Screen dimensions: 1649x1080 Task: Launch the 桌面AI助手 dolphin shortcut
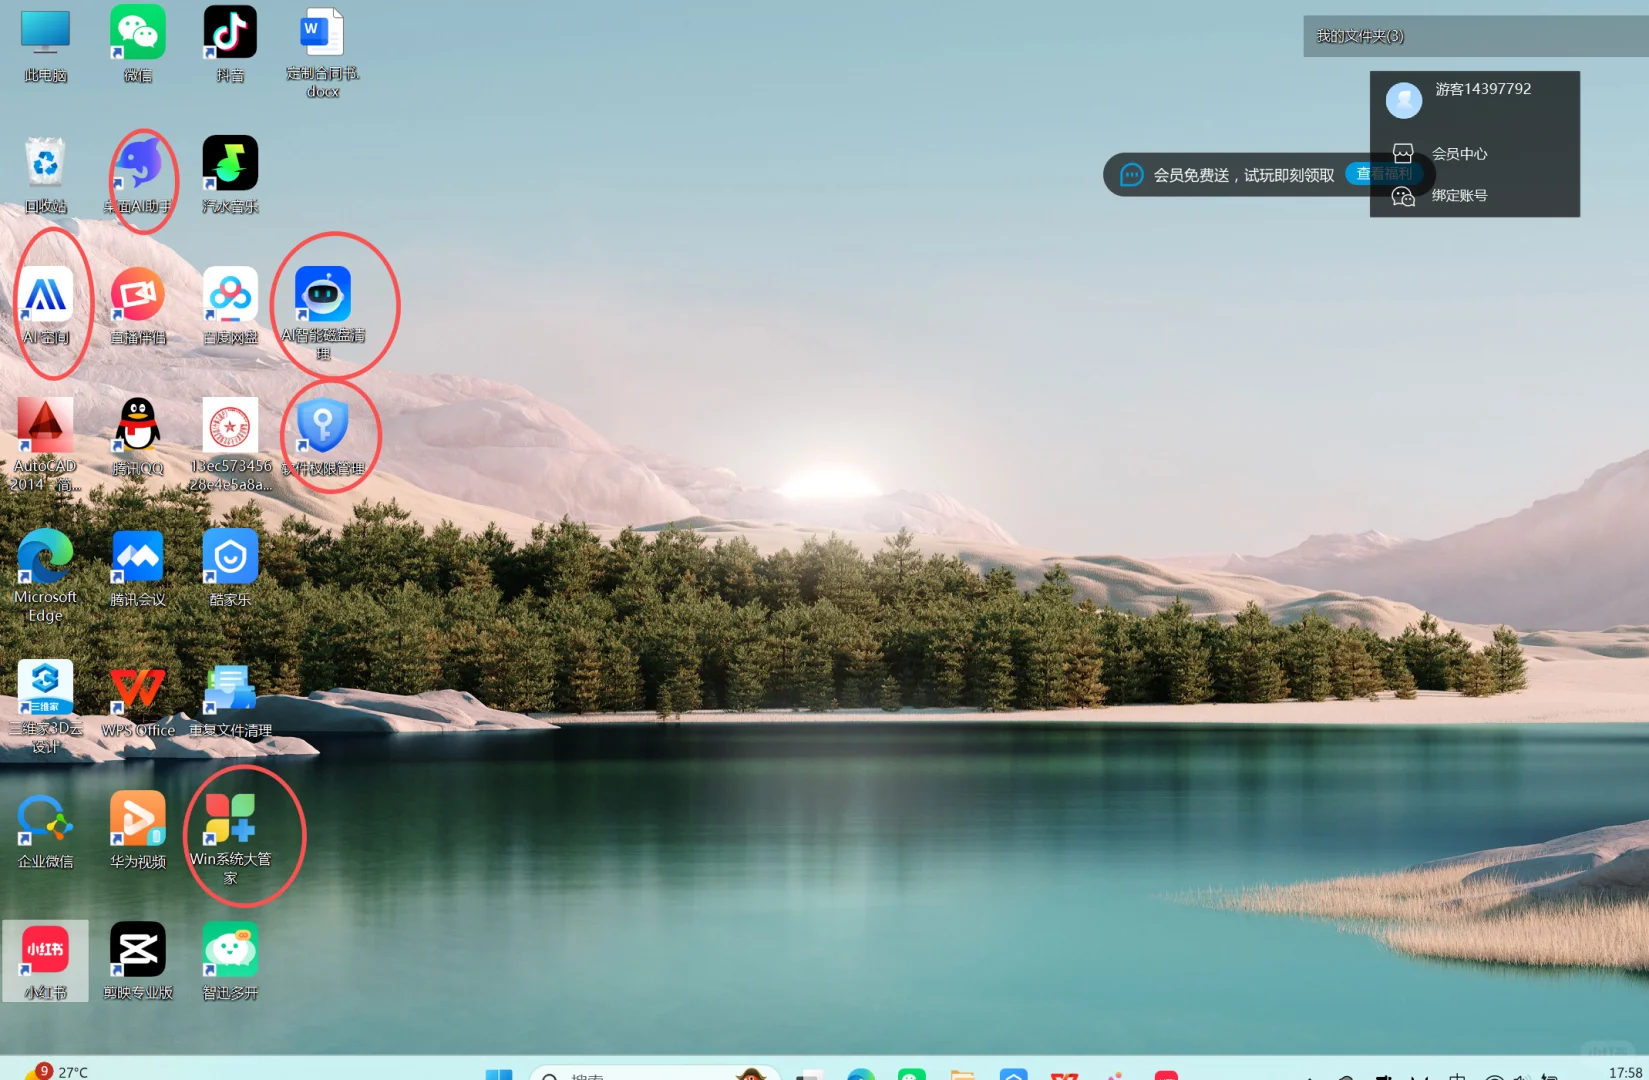[x=138, y=175]
